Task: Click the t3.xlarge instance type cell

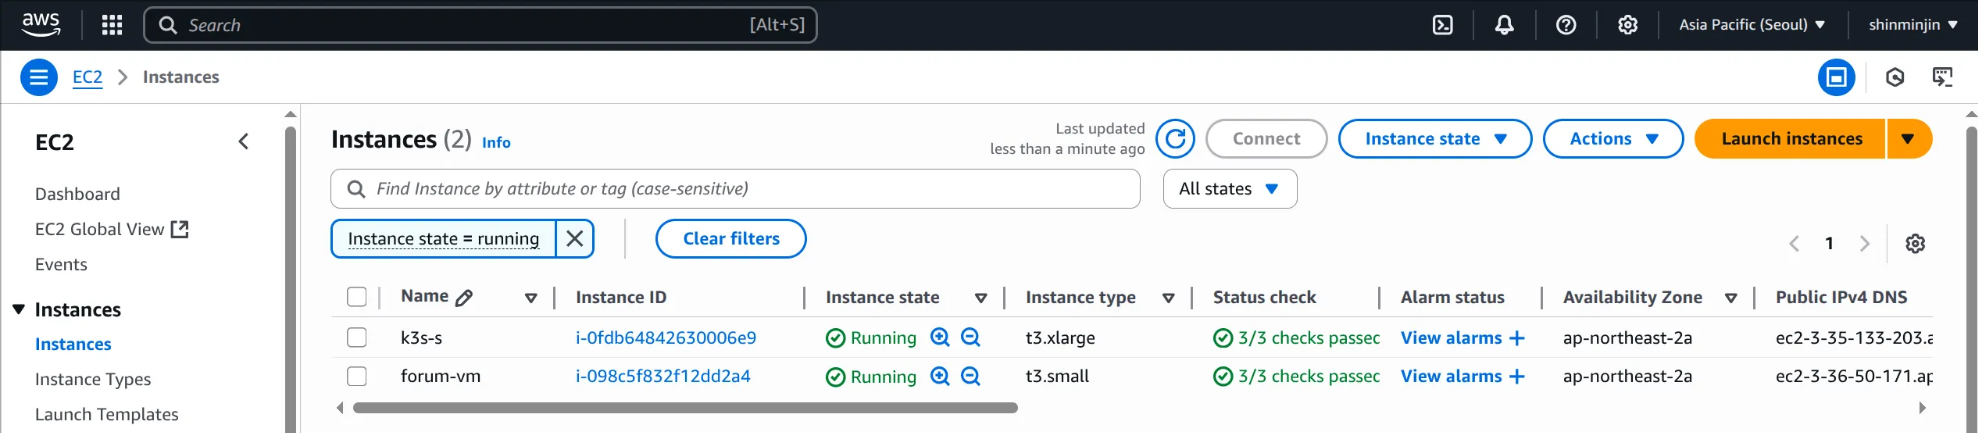Action: click(1060, 338)
